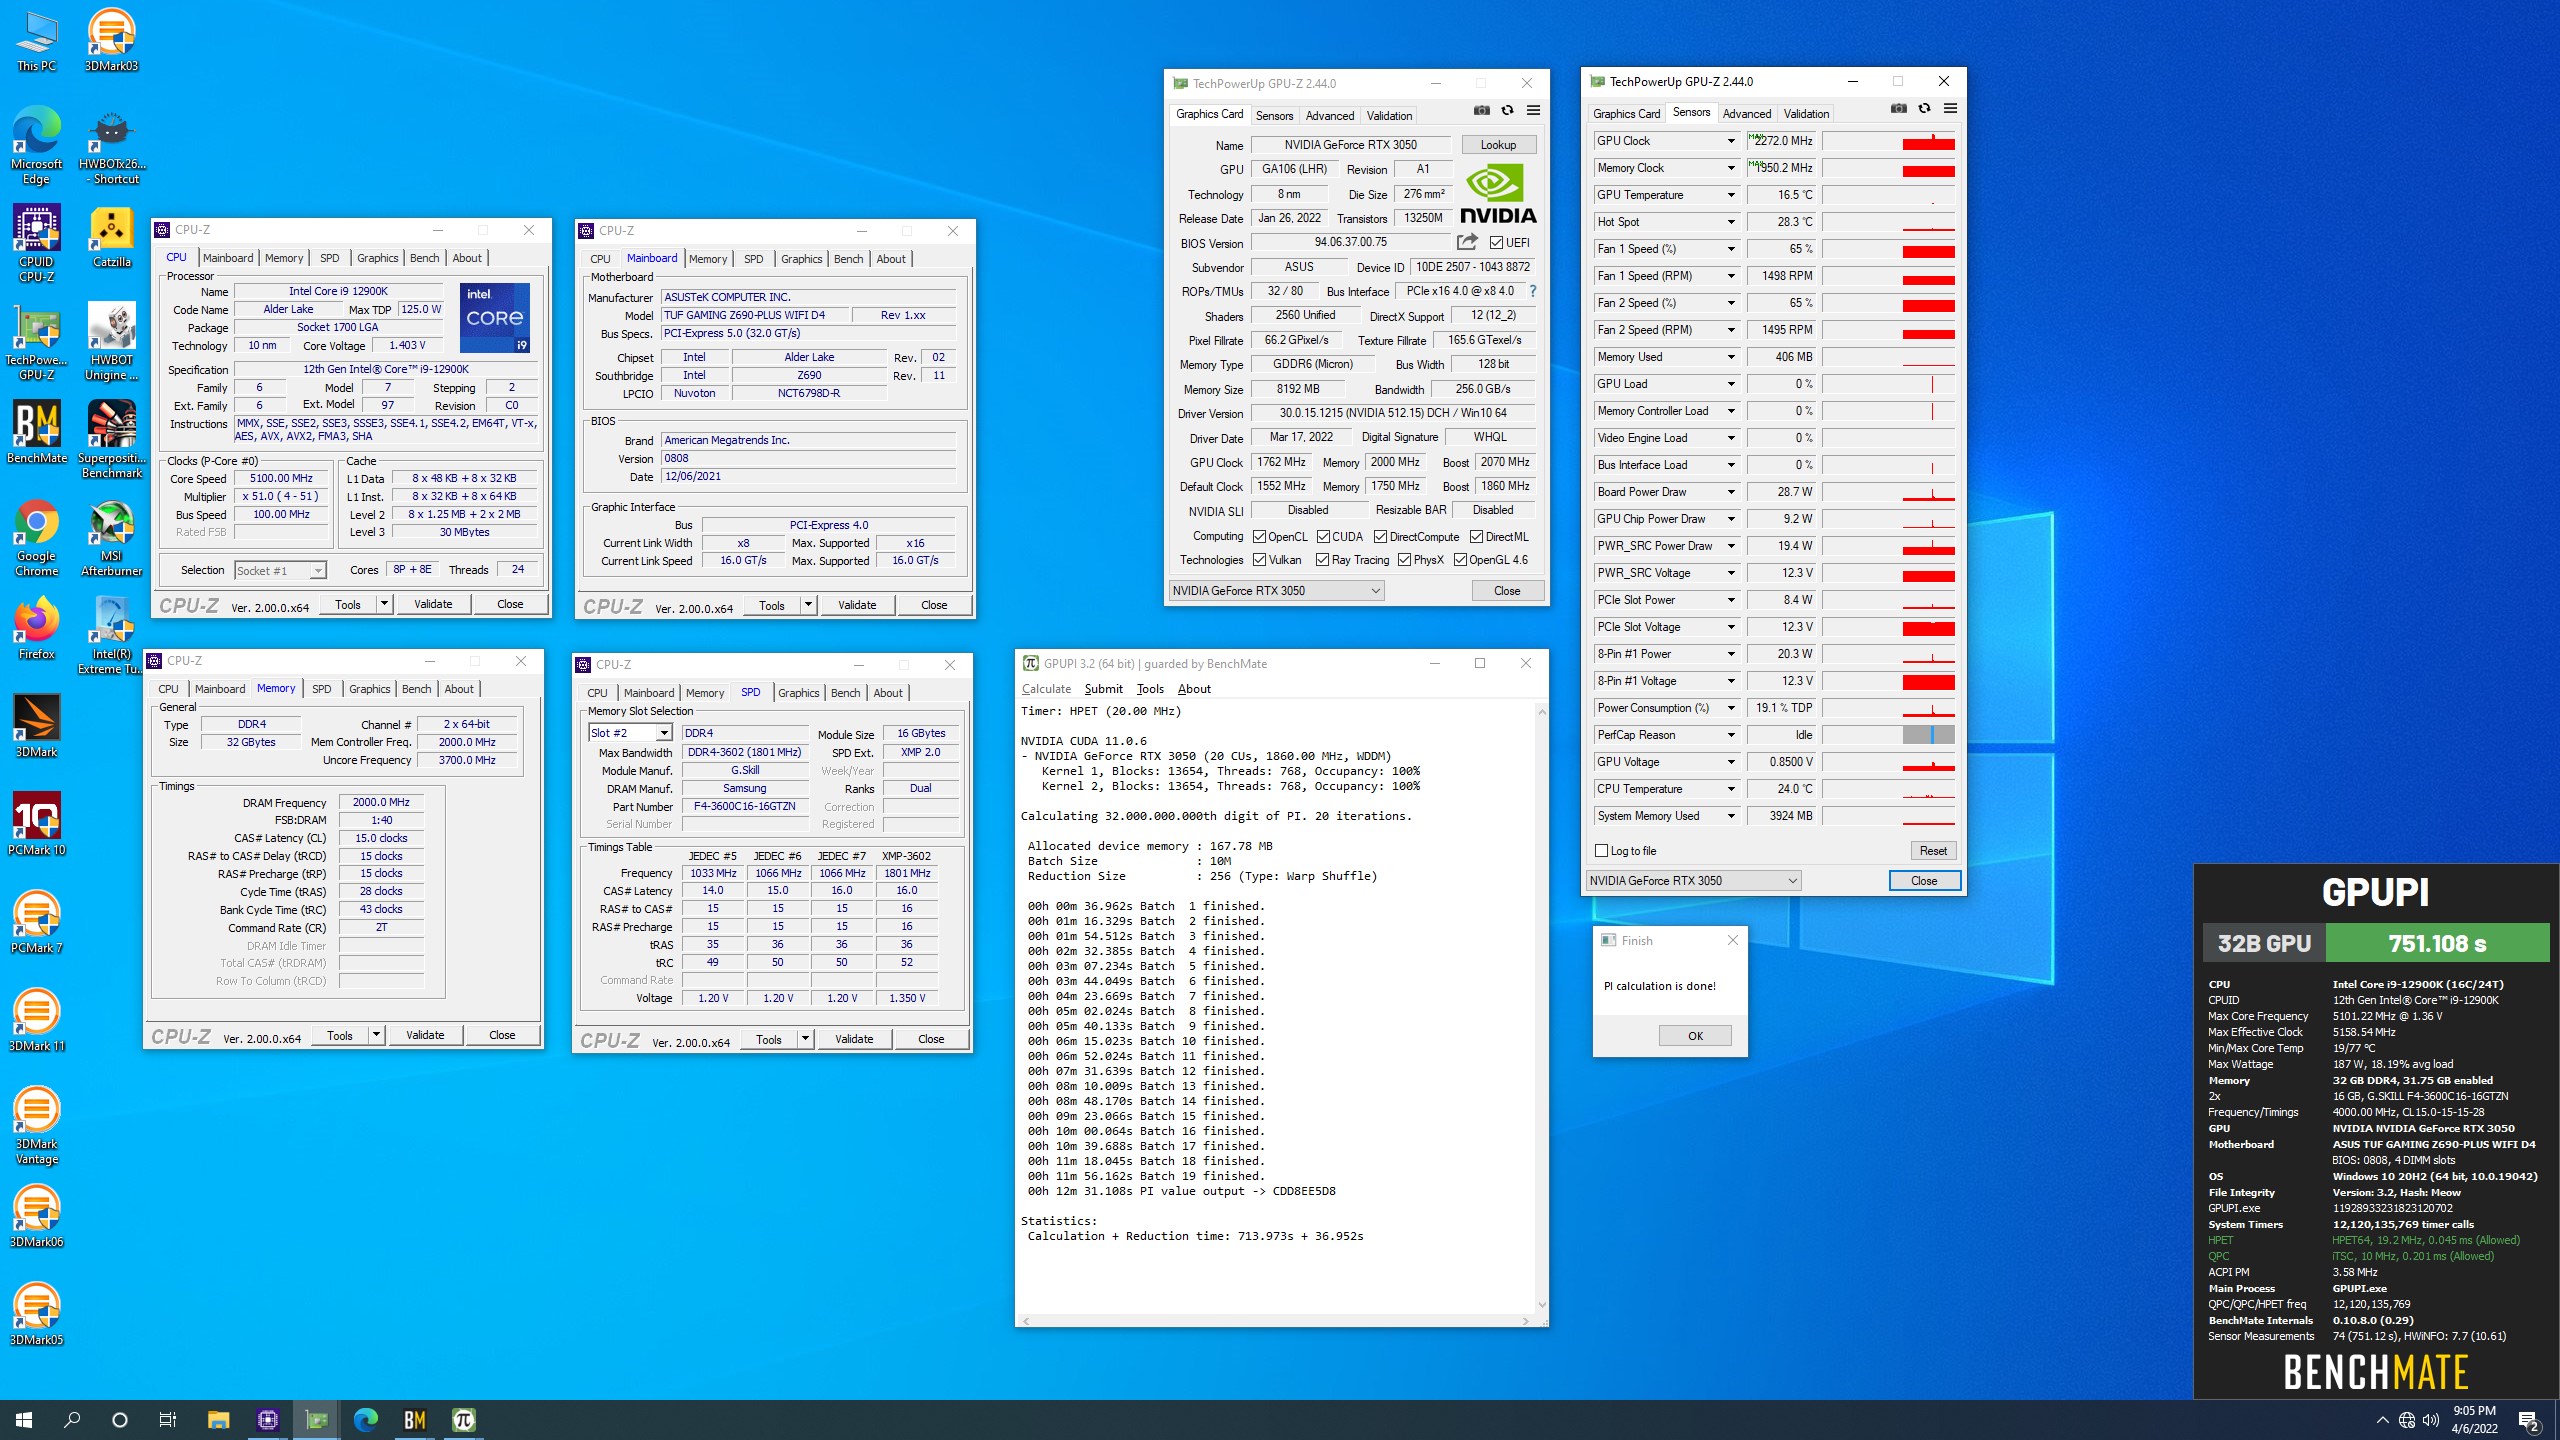Image resolution: width=2560 pixels, height=1440 pixels.
Task: Launch PCMark 10 desktop shortcut
Action: point(37,825)
